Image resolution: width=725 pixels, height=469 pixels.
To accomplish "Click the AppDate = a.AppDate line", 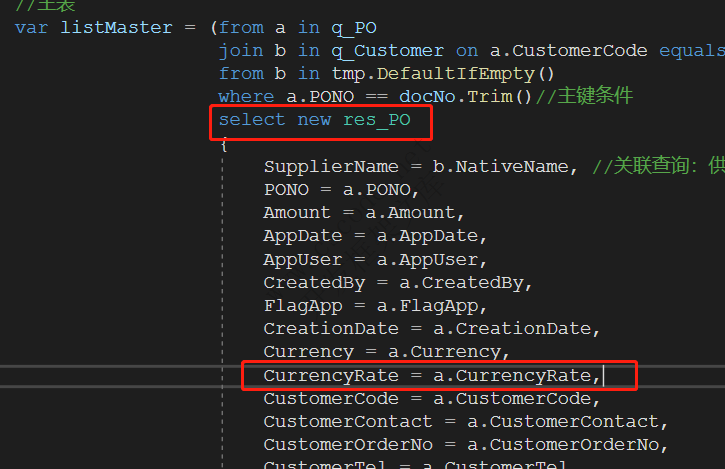I will click(x=375, y=236).
